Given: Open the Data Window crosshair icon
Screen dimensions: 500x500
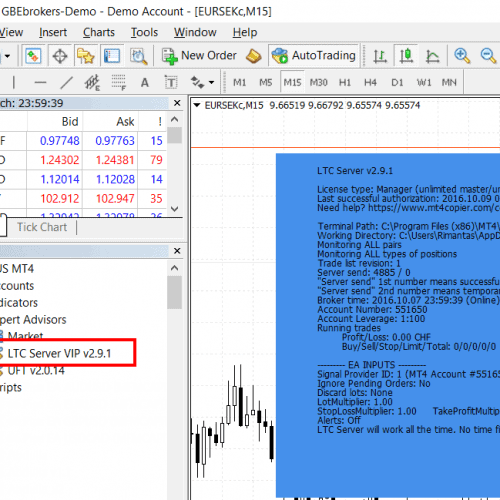Looking at the screenshot, I should [x=60, y=56].
